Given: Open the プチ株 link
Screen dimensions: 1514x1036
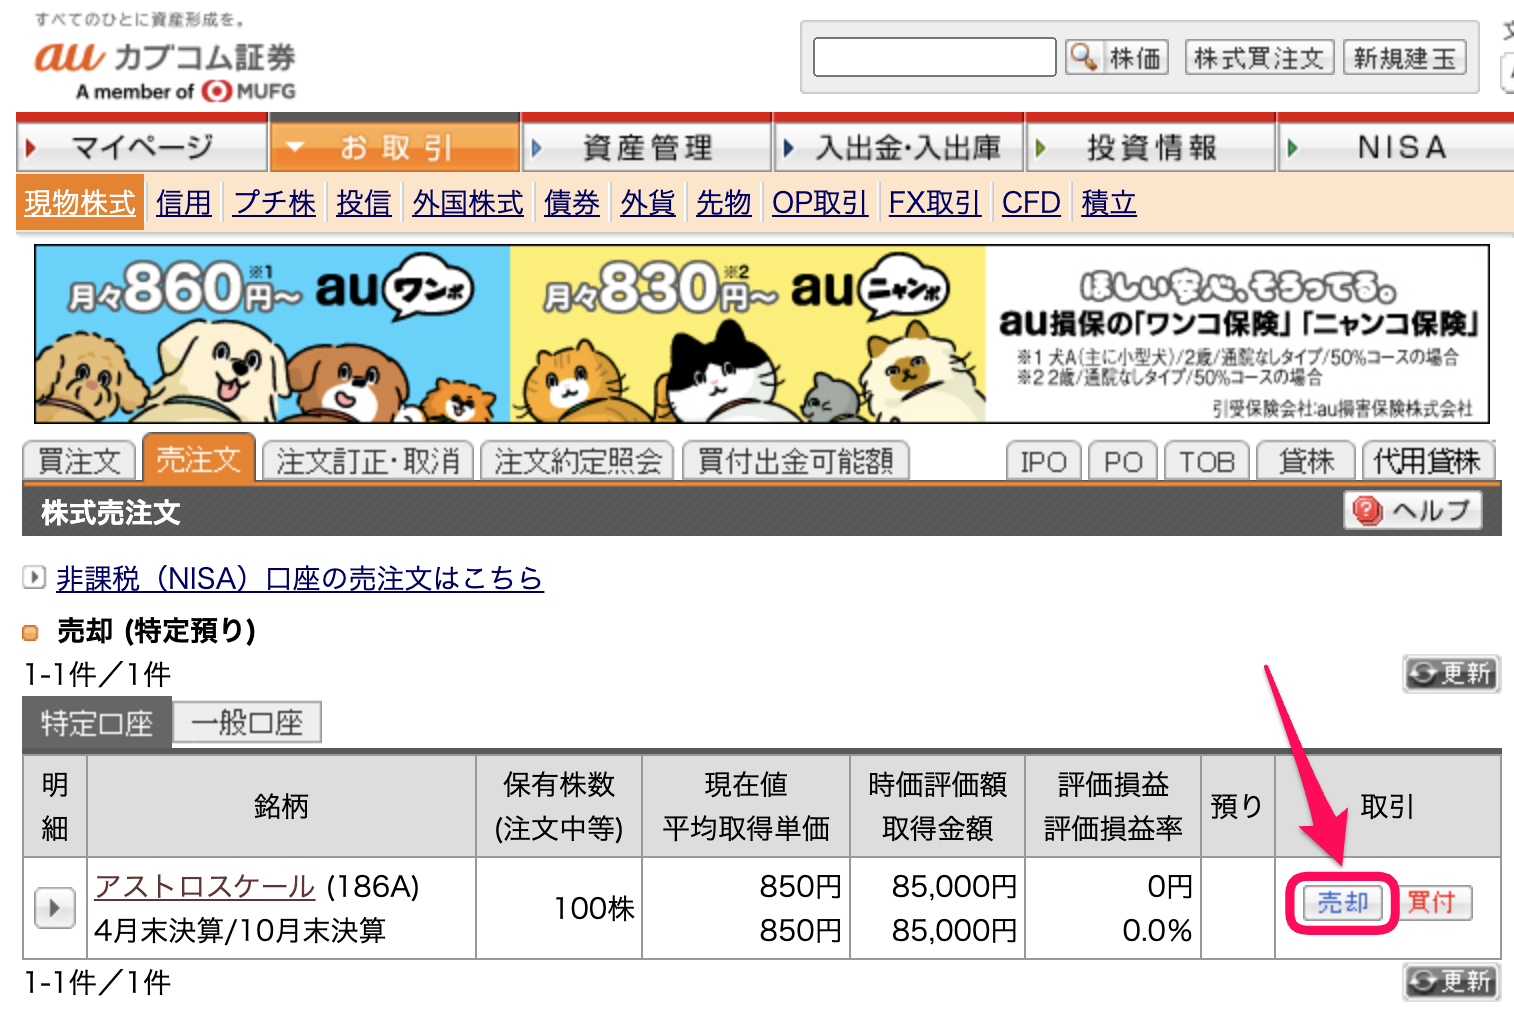Looking at the screenshot, I should pyautogui.click(x=274, y=203).
